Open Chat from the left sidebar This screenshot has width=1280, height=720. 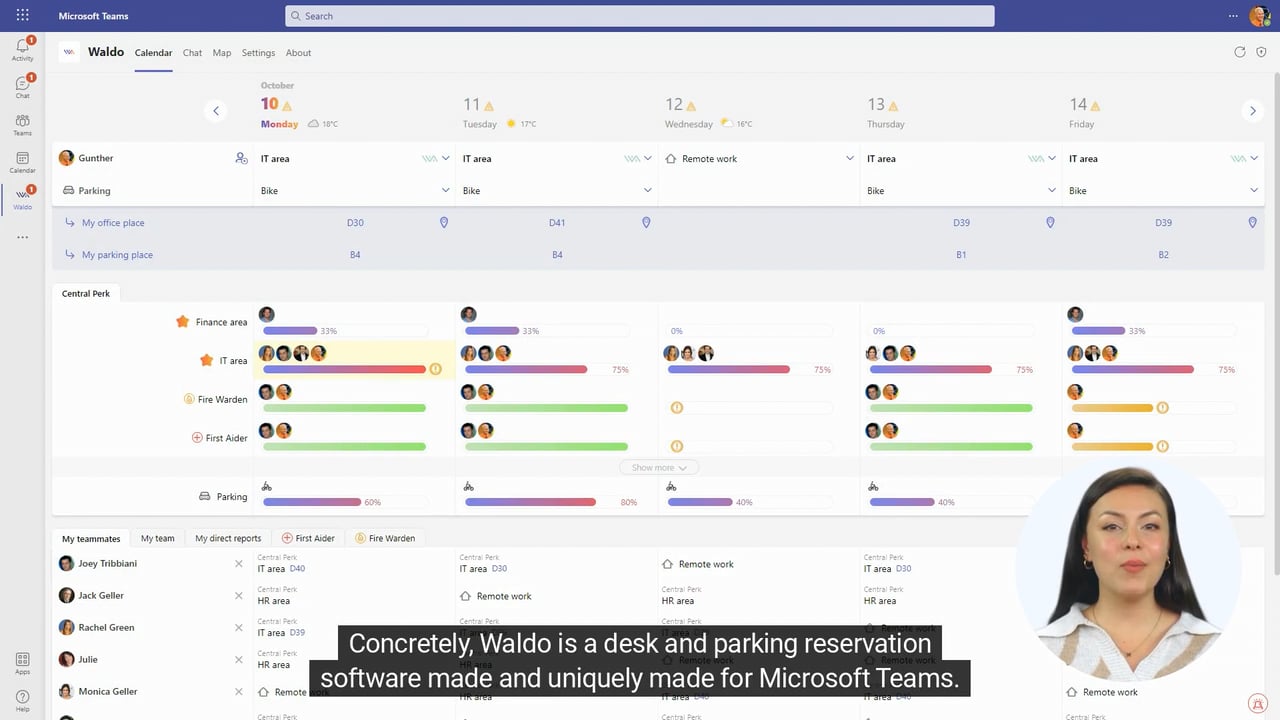click(22, 87)
